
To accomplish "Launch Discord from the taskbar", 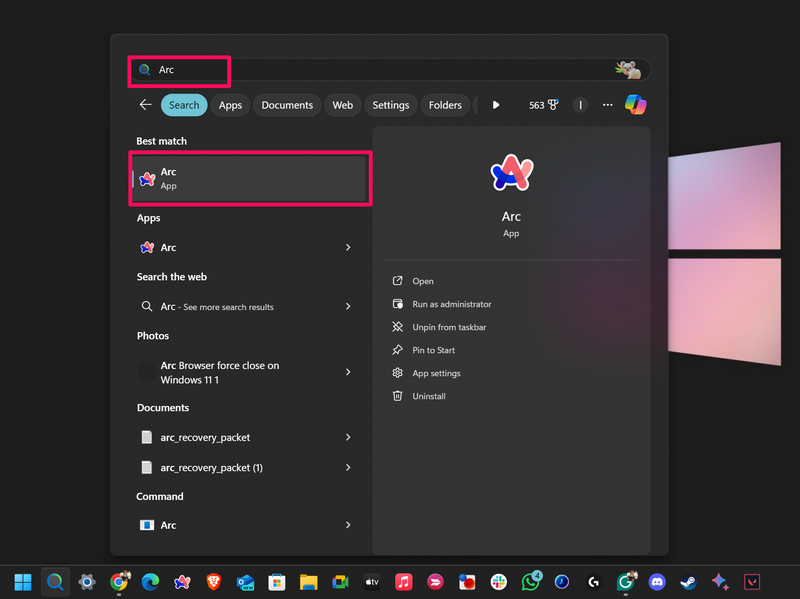I will point(657,581).
